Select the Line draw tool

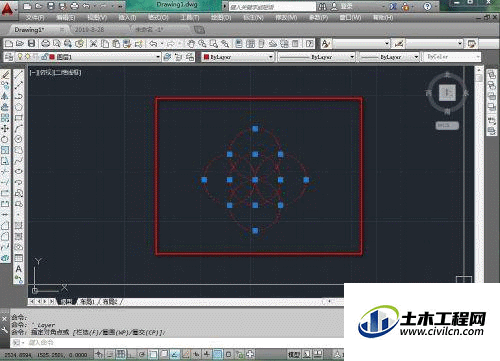tap(19, 74)
